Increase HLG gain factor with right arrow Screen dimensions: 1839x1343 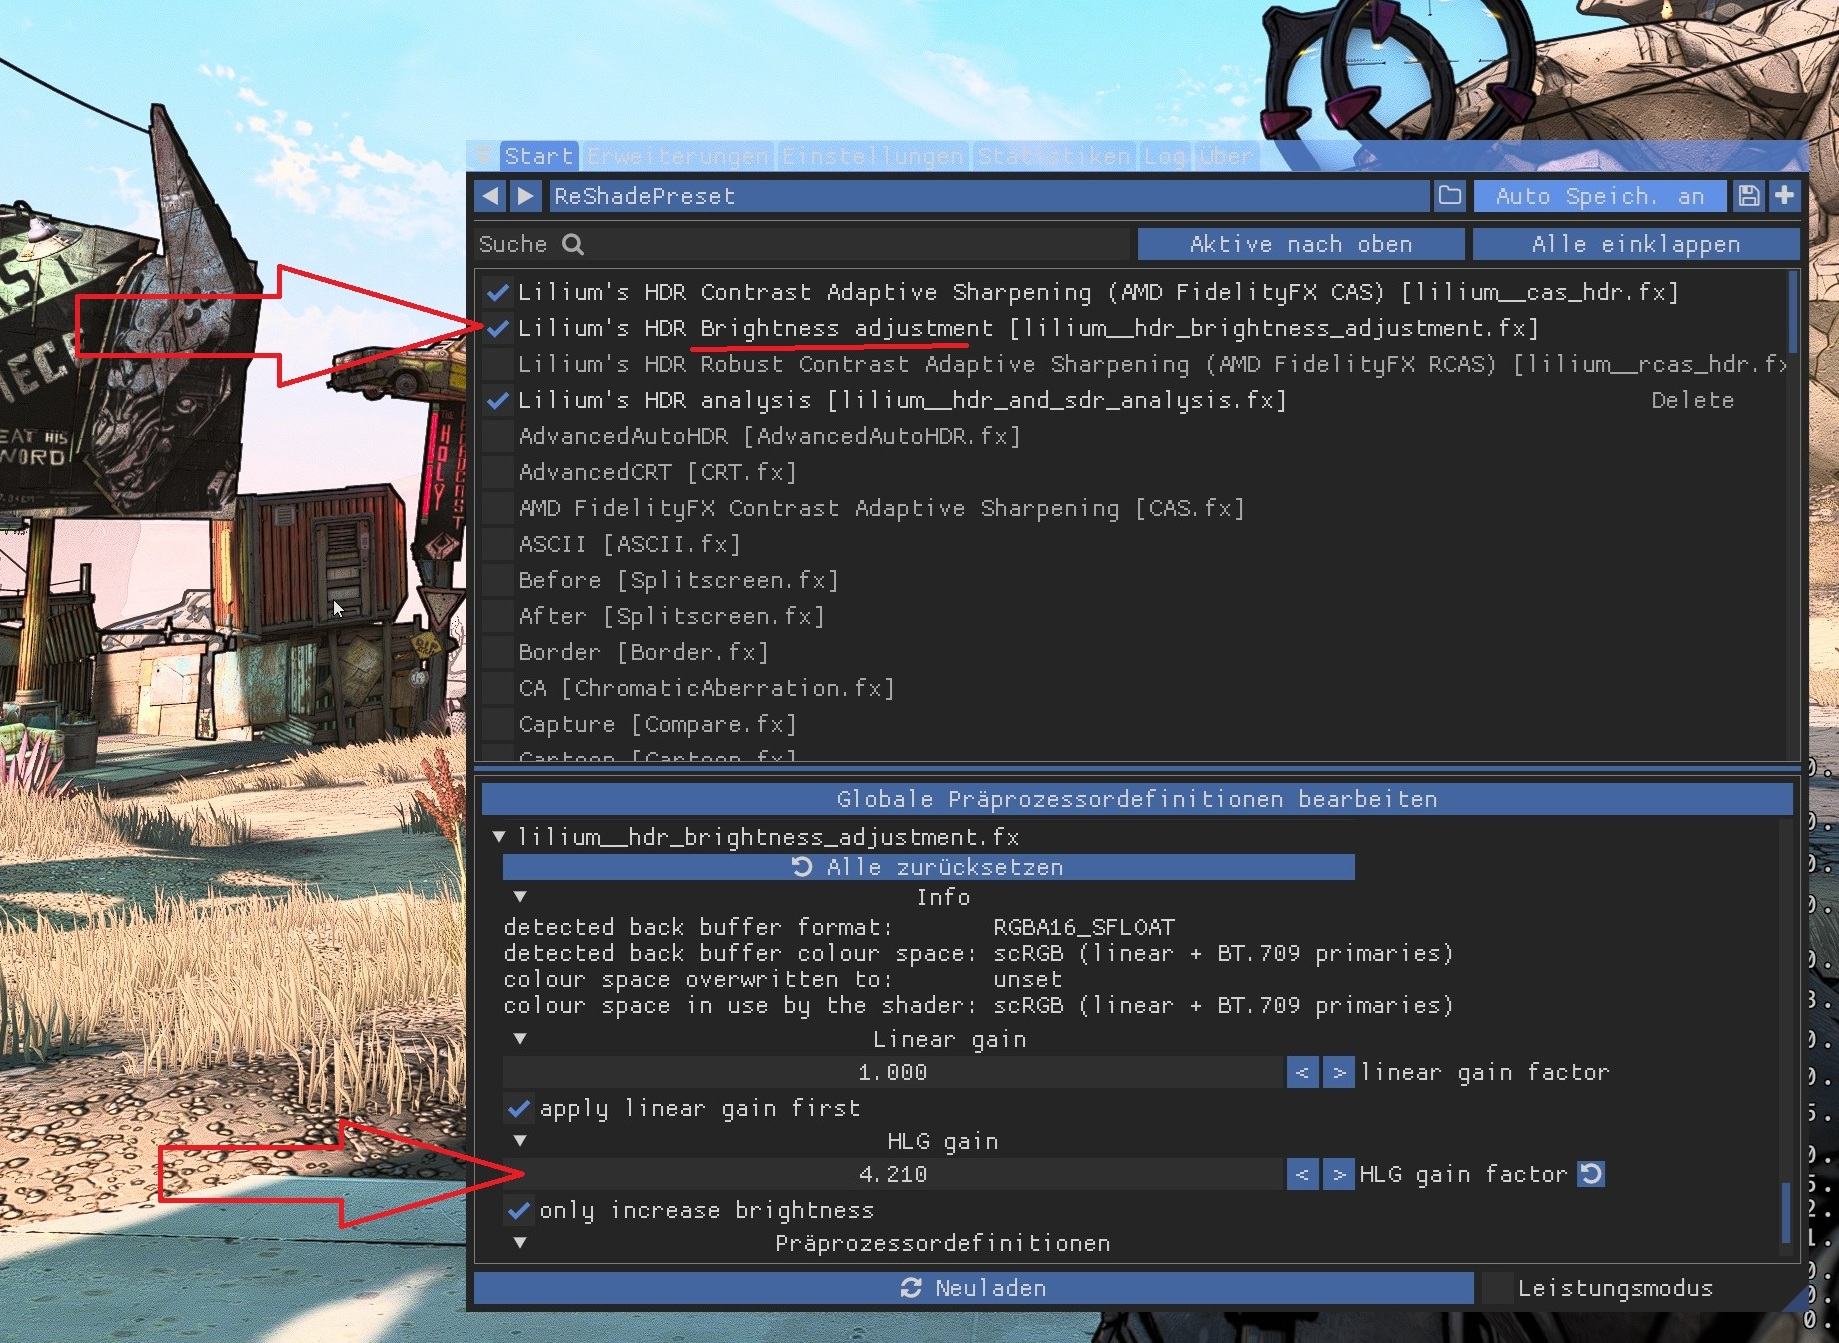(x=1339, y=1174)
